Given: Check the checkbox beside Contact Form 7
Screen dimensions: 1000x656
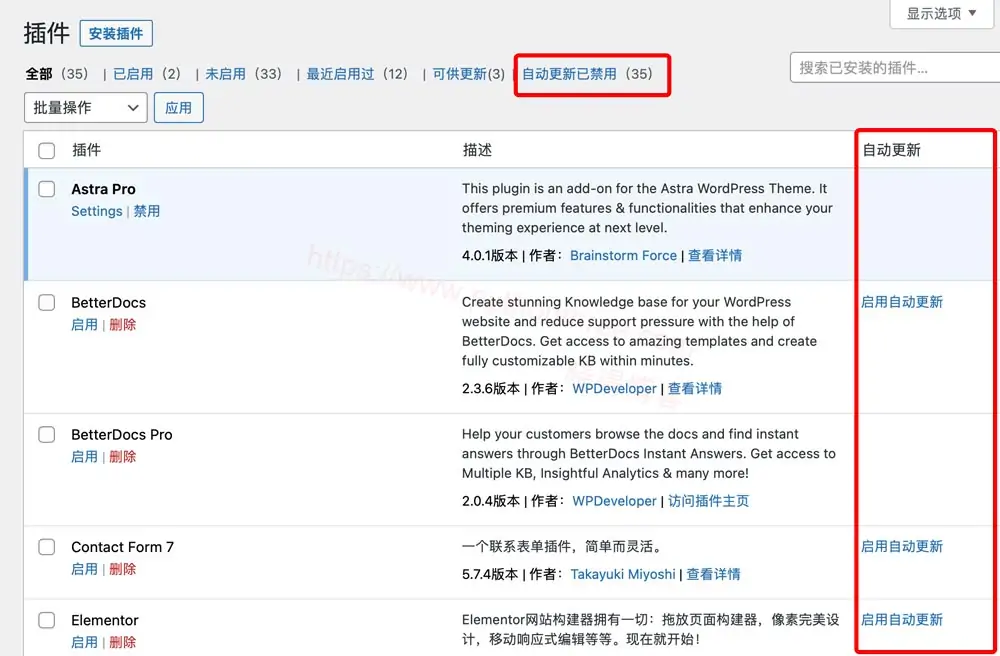Looking at the screenshot, I should (x=46, y=546).
